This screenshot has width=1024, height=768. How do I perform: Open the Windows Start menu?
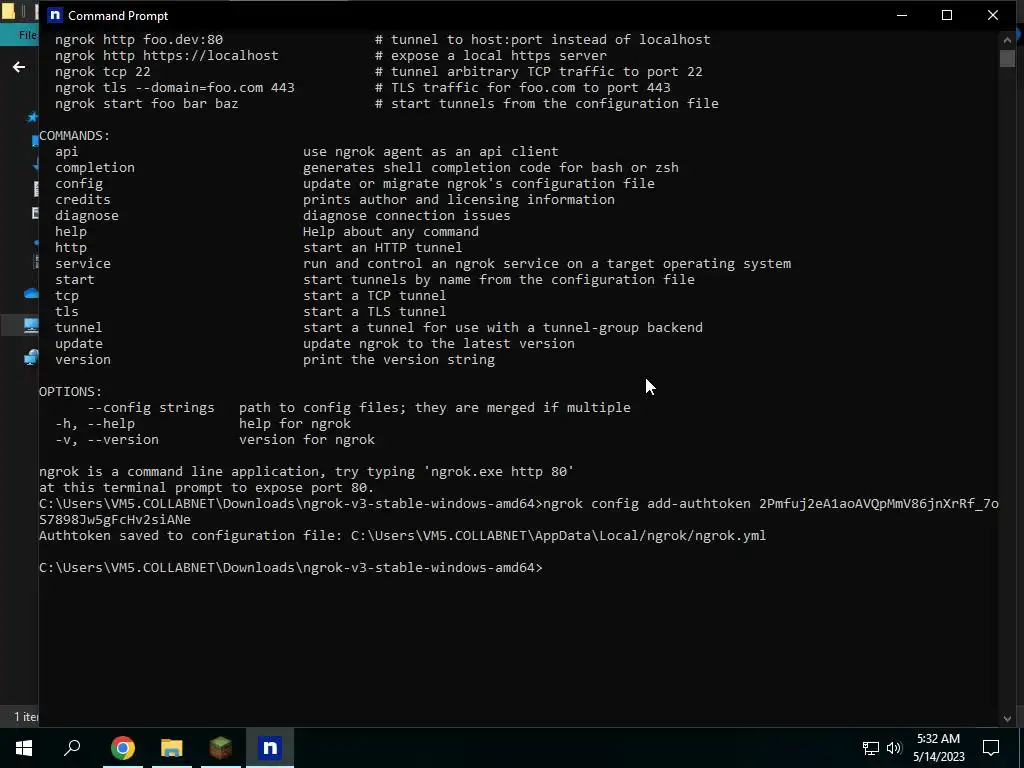coord(24,748)
